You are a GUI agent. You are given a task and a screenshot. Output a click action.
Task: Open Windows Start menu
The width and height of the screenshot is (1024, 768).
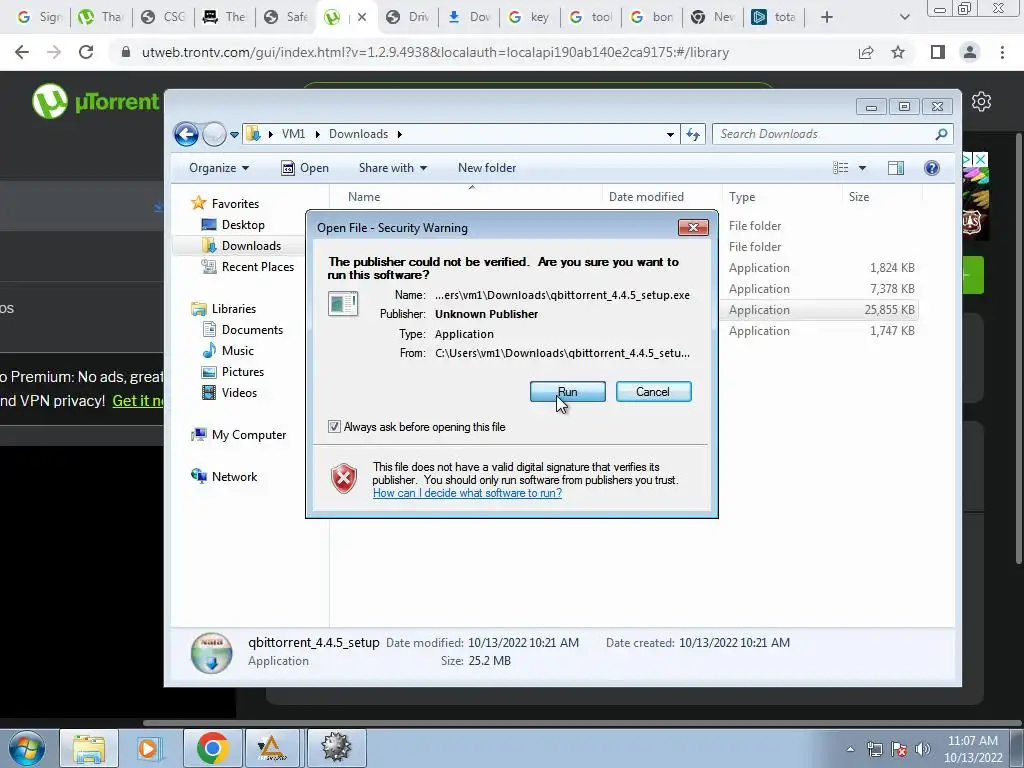27,748
